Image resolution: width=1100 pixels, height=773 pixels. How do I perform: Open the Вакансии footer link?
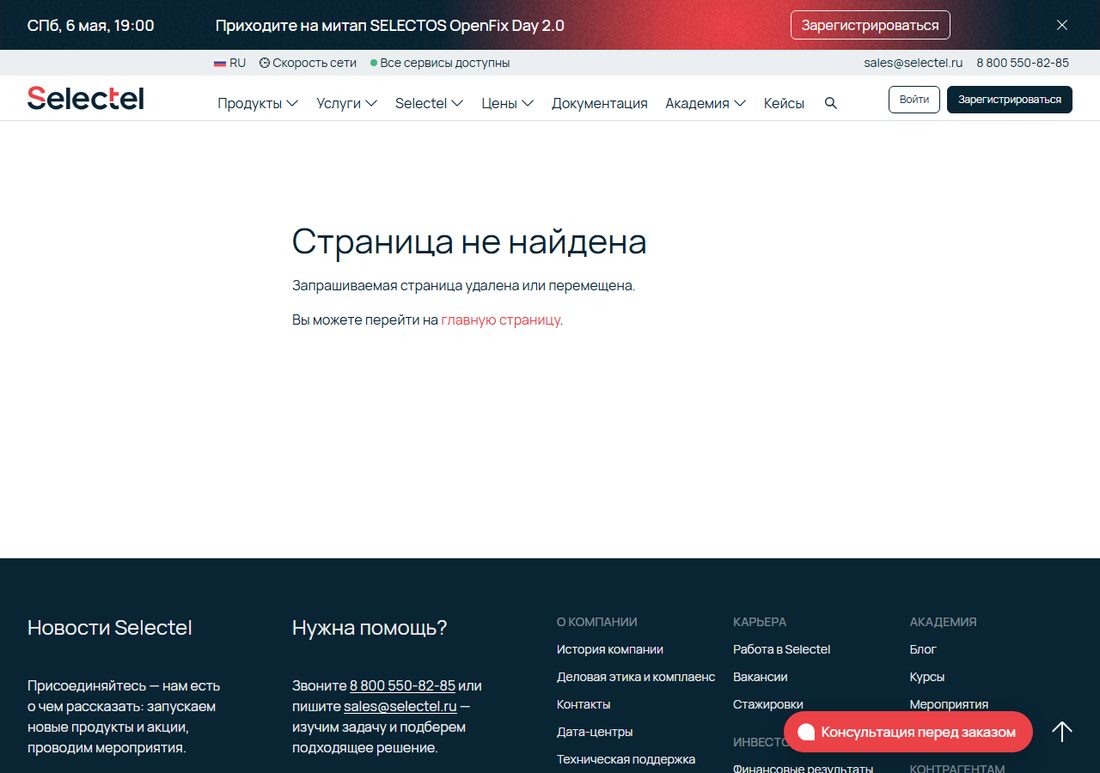pos(760,677)
